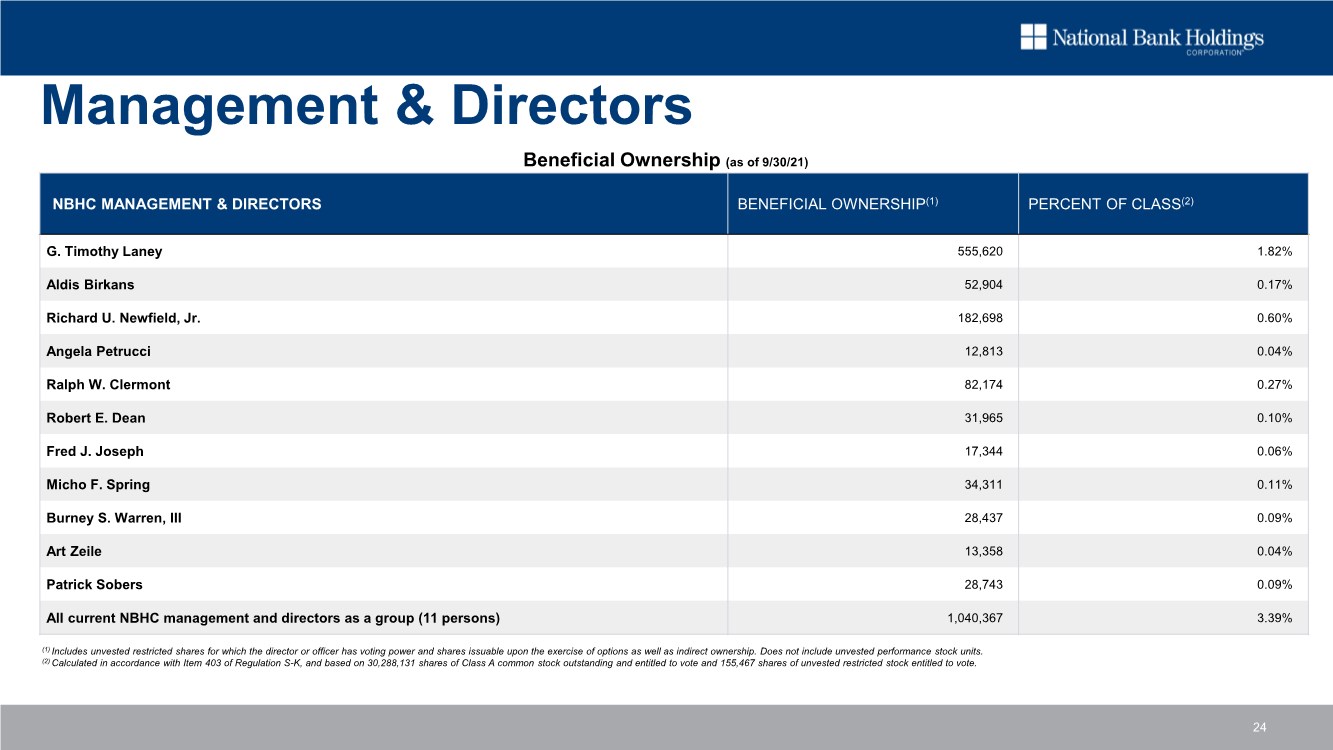Click the National Bank Holdings logo icon
1333x750 pixels.
point(1033,37)
